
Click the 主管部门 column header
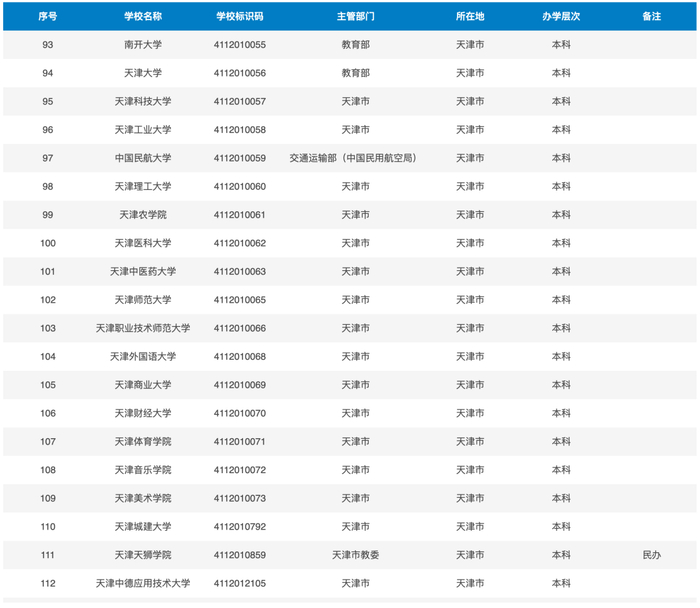(x=355, y=17)
